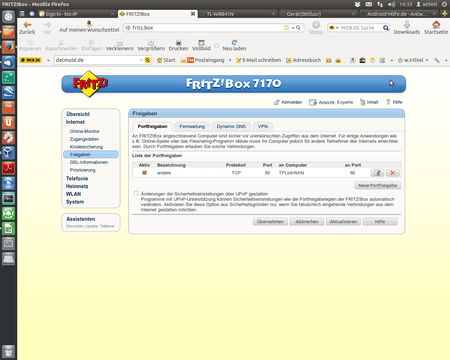This screenshot has width=450, height=360.
Task: Click the Drucken printer icon
Action: tap(178, 43)
